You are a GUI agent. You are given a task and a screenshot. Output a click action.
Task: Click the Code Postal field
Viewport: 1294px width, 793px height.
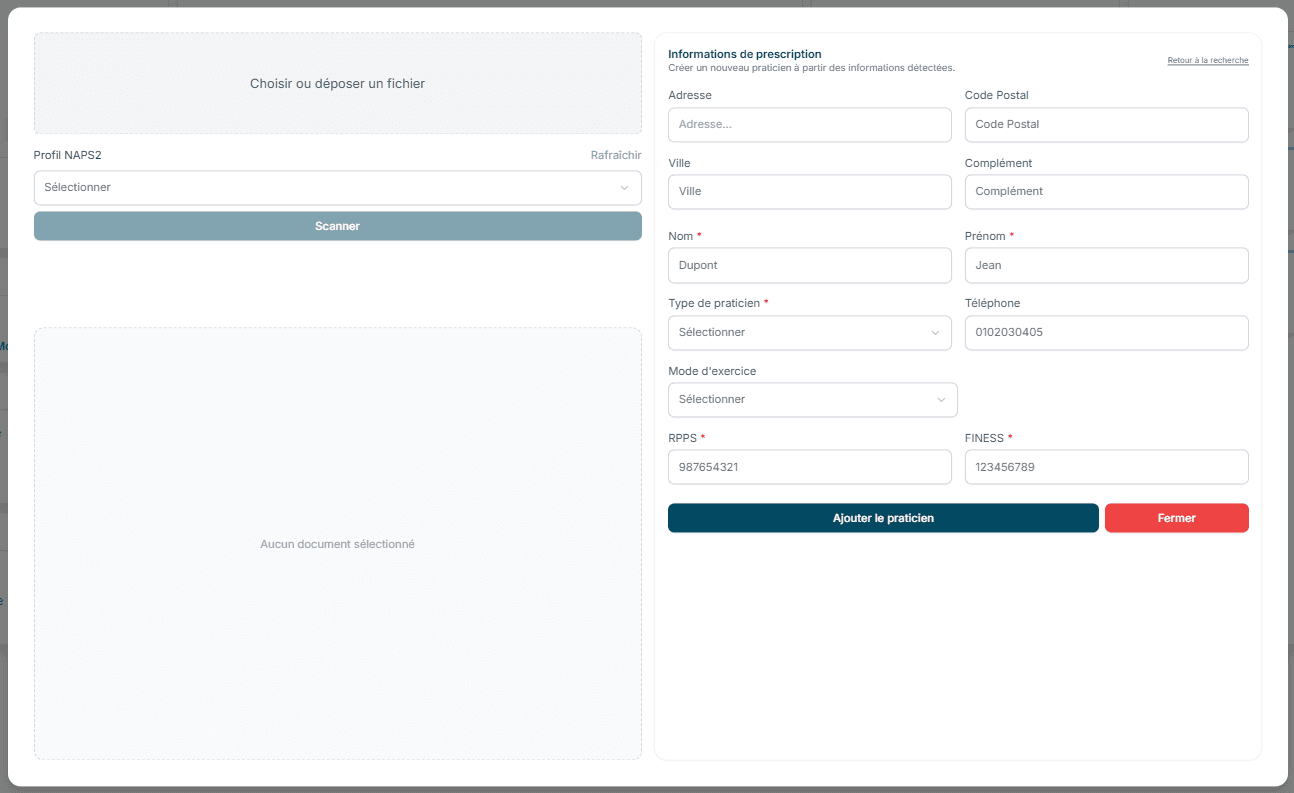coord(1107,125)
